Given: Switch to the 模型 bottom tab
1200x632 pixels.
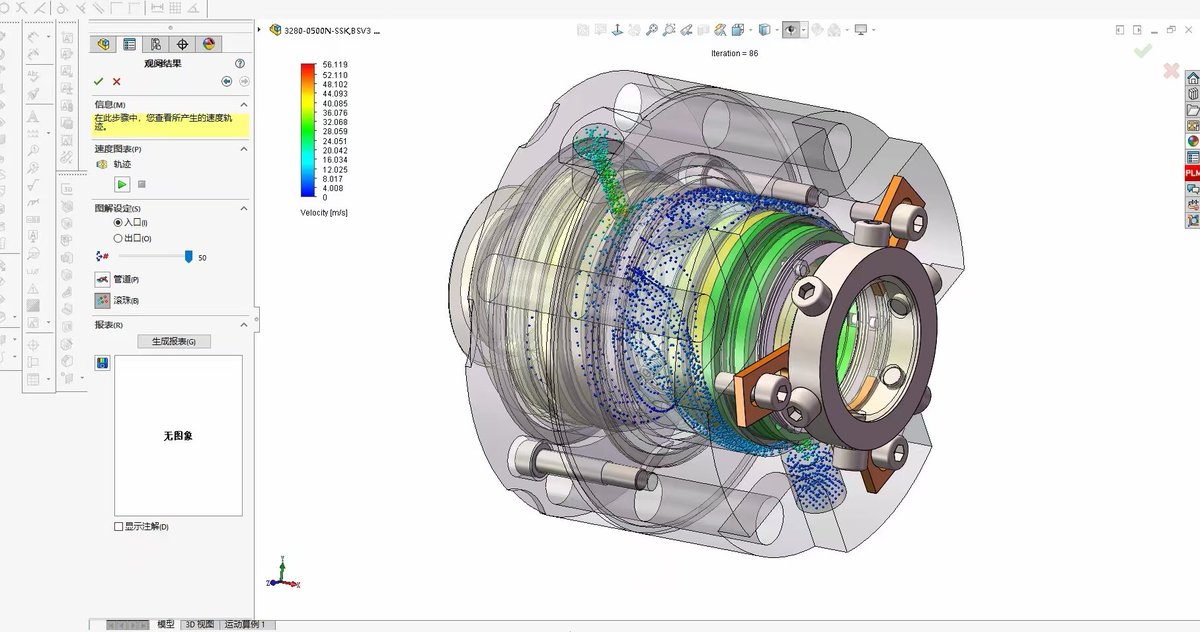Looking at the screenshot, I should point(166,625).
